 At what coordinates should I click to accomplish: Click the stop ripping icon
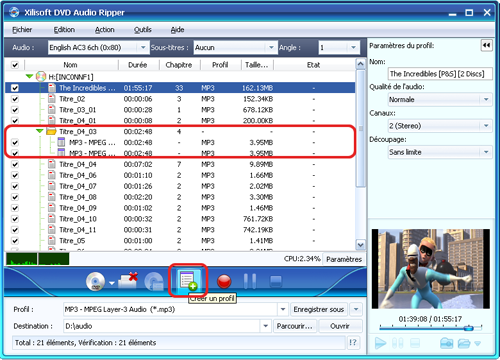[276, 281]
